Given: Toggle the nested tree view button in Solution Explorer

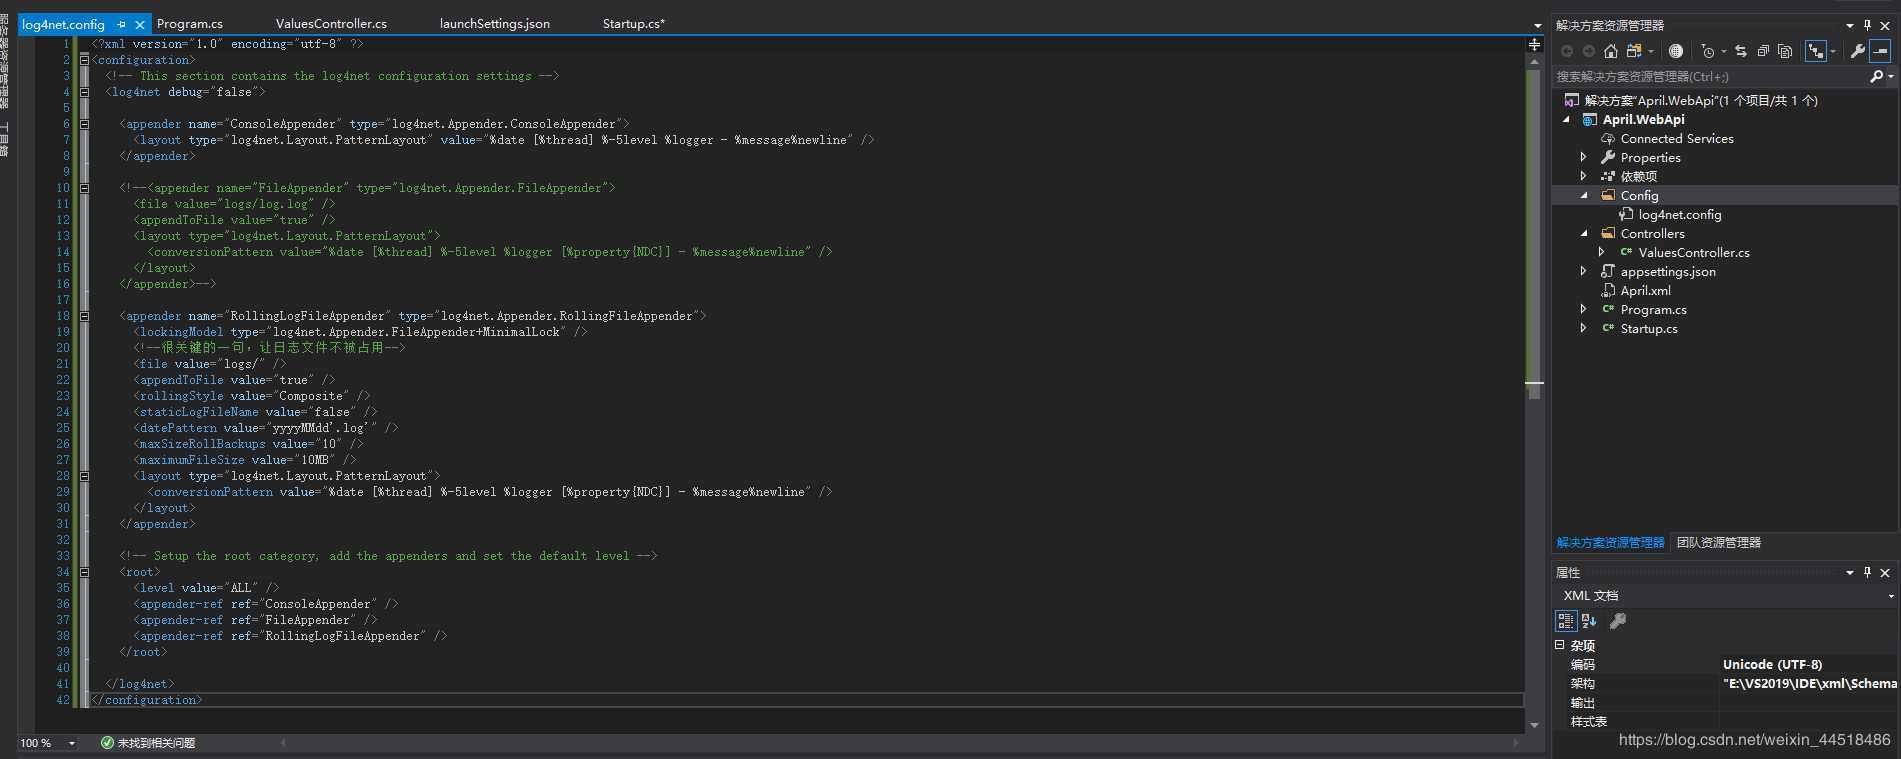Looking at the screenshot, I should click(x=1815, y=51).
